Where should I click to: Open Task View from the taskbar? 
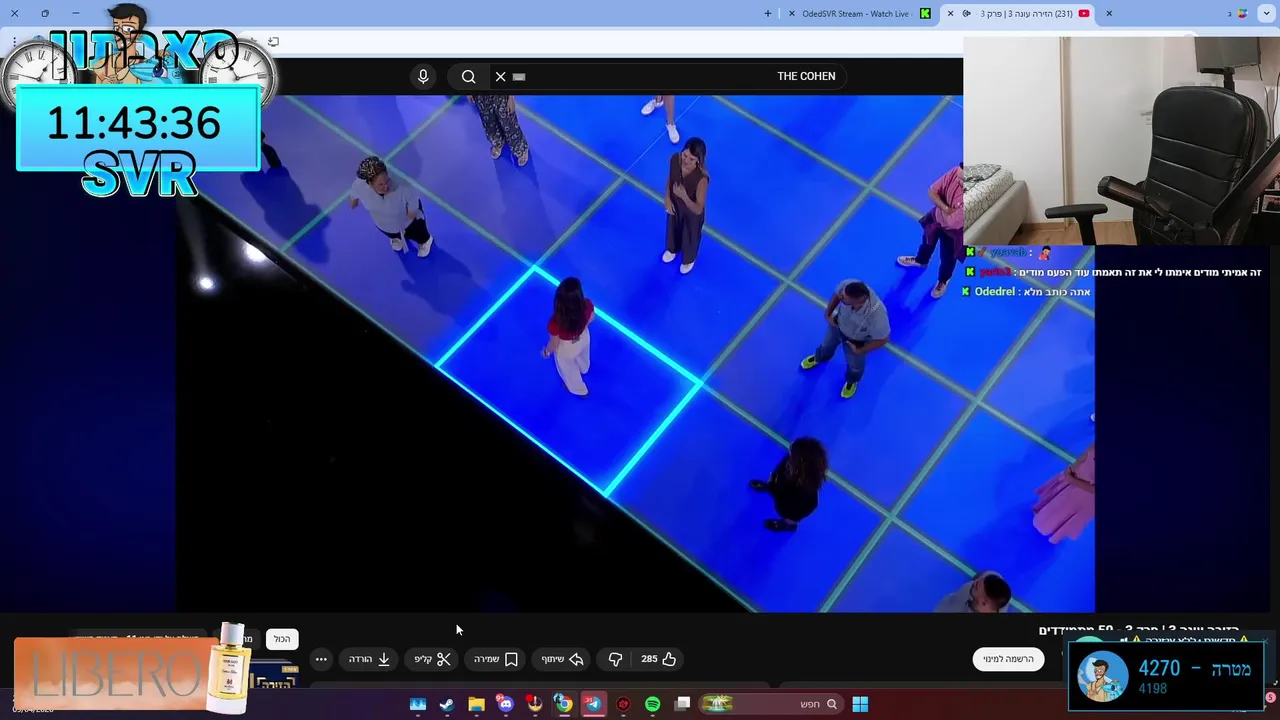point(682,704)
